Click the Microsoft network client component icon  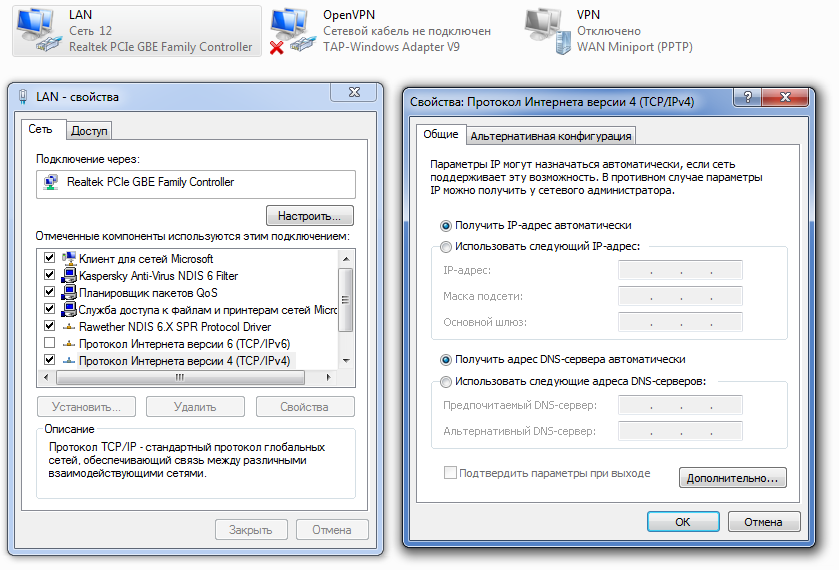click(69, 259)
